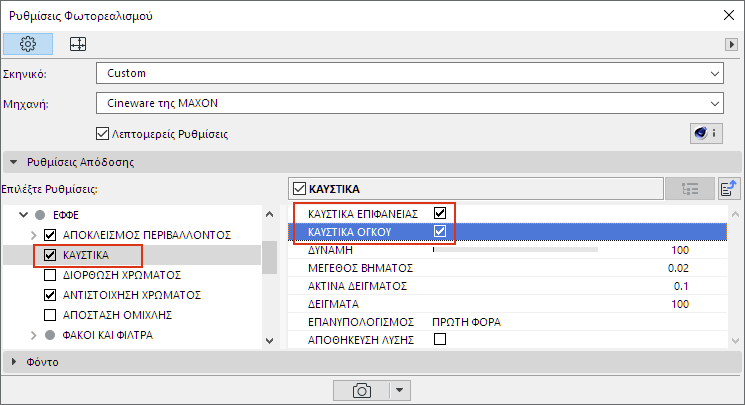Expand the Φόντο section
Image resolution: width=745 pixels, height=405 pixels.
pyautogui.click(x=14, y=362)
